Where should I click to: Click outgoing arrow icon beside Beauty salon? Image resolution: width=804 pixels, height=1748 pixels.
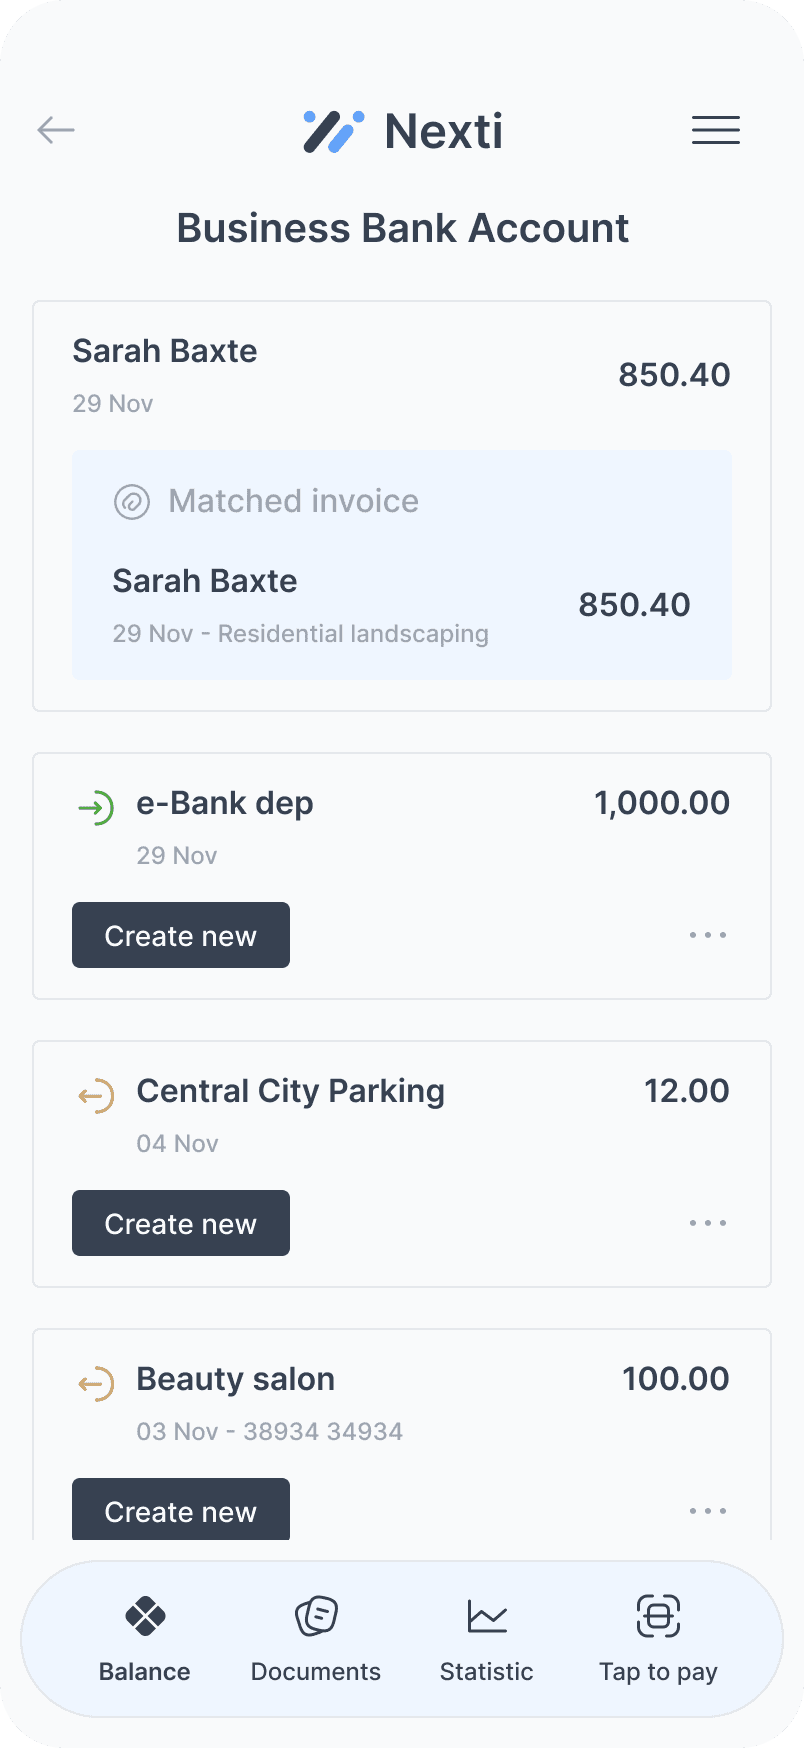pyautogui.click(x=96, y=1383)
